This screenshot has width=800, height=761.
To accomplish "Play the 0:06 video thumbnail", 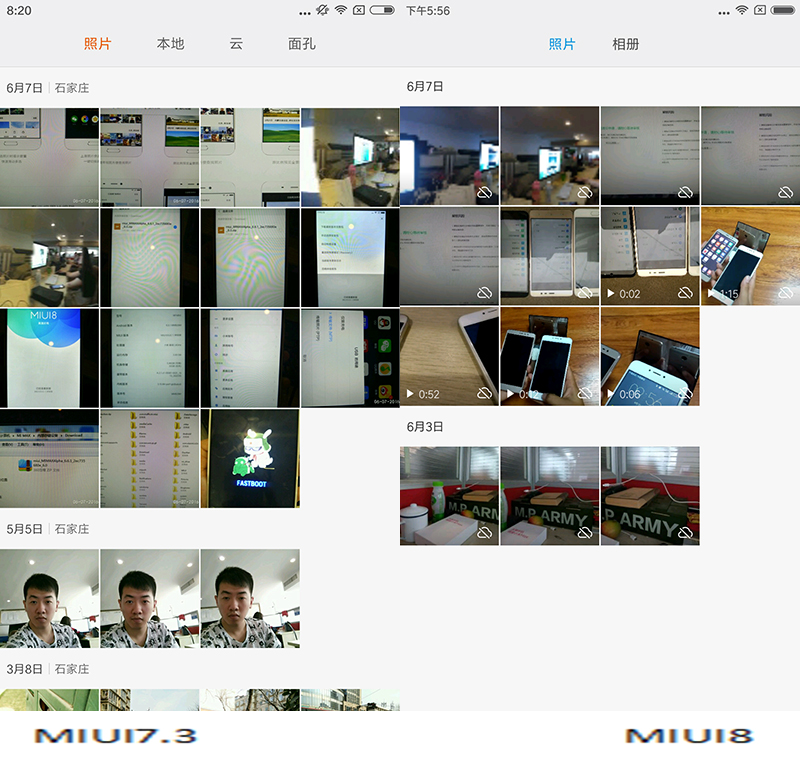I will pos(650,357).
